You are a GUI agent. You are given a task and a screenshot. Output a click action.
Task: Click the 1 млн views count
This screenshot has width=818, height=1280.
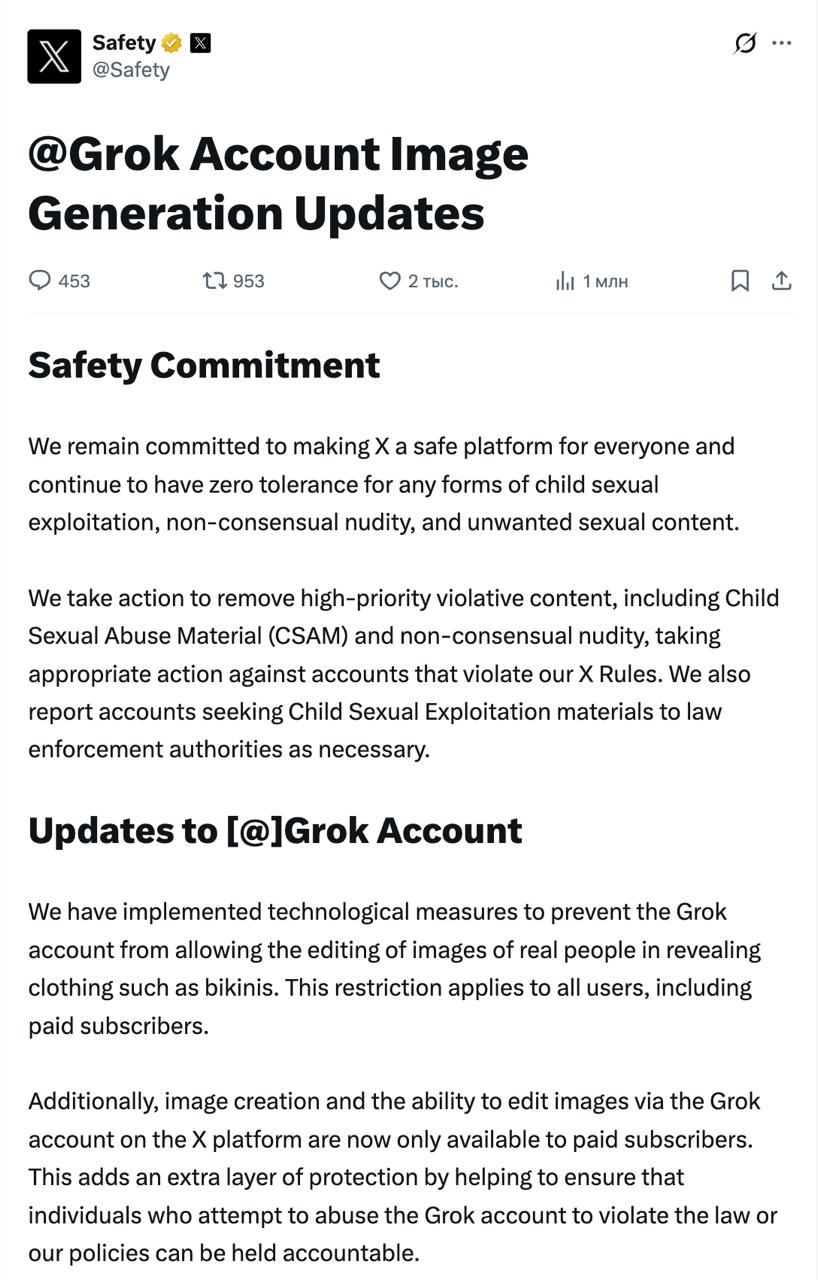pos(606,281)
